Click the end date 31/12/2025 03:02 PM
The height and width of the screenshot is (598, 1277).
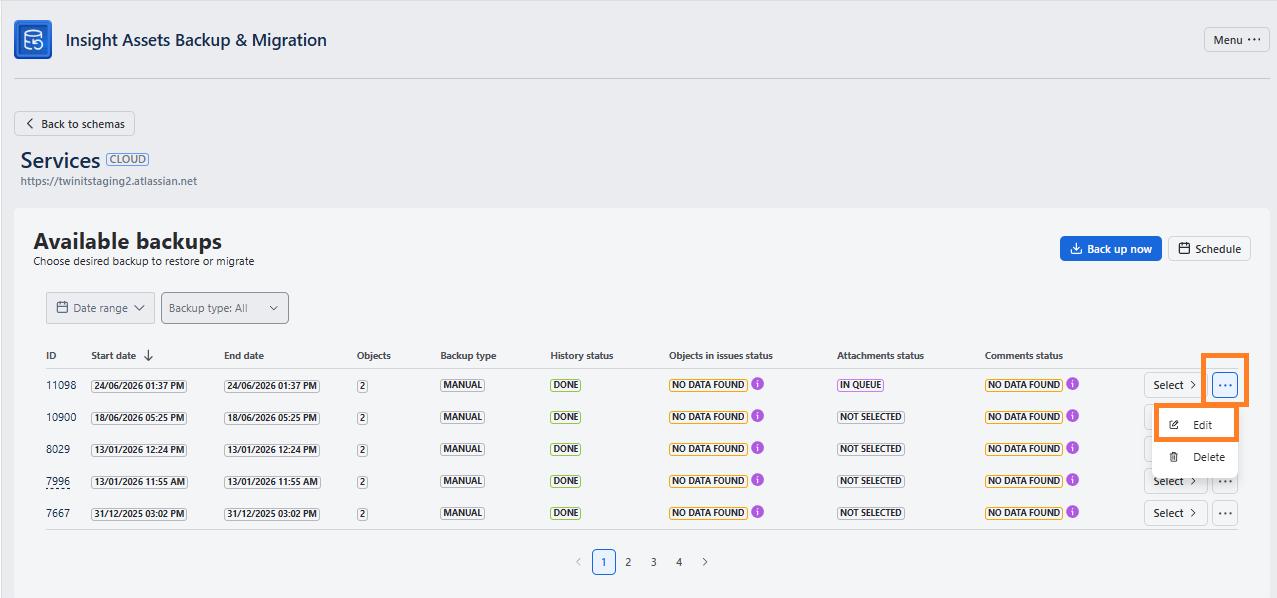272,513
